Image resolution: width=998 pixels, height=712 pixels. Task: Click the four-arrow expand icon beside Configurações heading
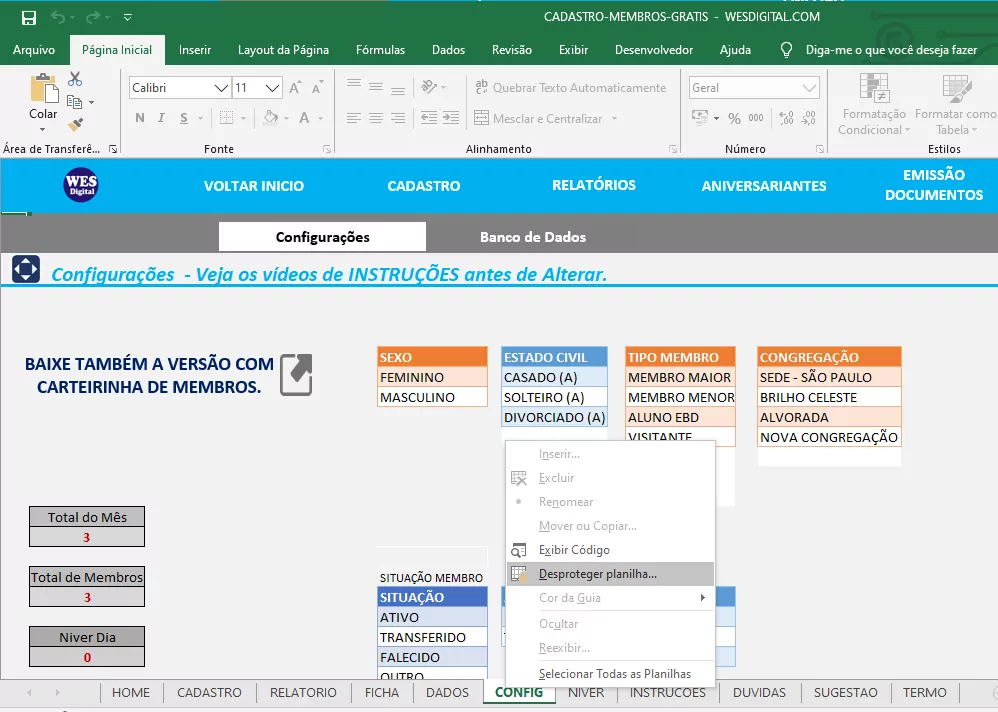coord(26,269)
